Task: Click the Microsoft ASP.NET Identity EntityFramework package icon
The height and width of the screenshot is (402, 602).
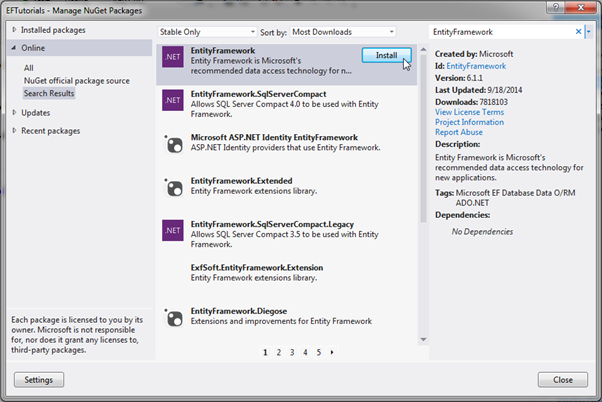Action: pos(174,144)
